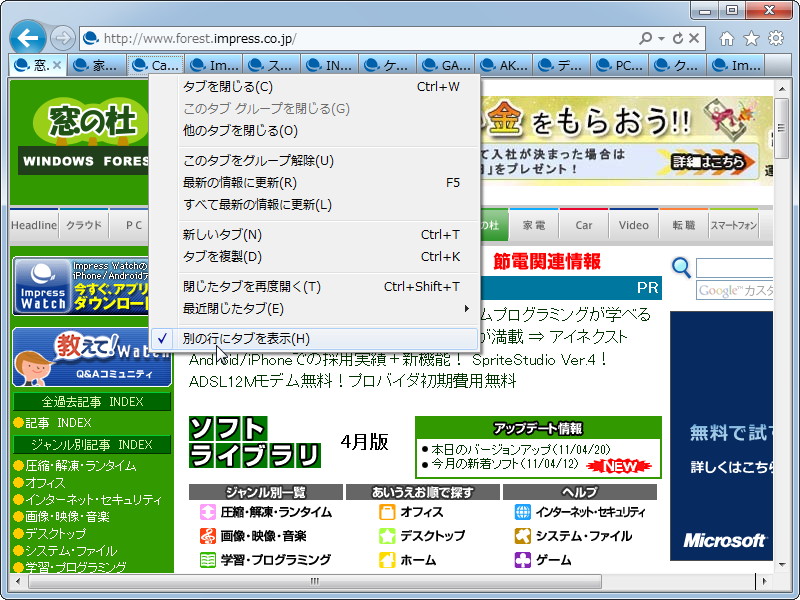Image resolution: width=800 pixels, height=600 pixels.
Task: Click the vertical scrollbar thumb
Action: coord(782,128)
